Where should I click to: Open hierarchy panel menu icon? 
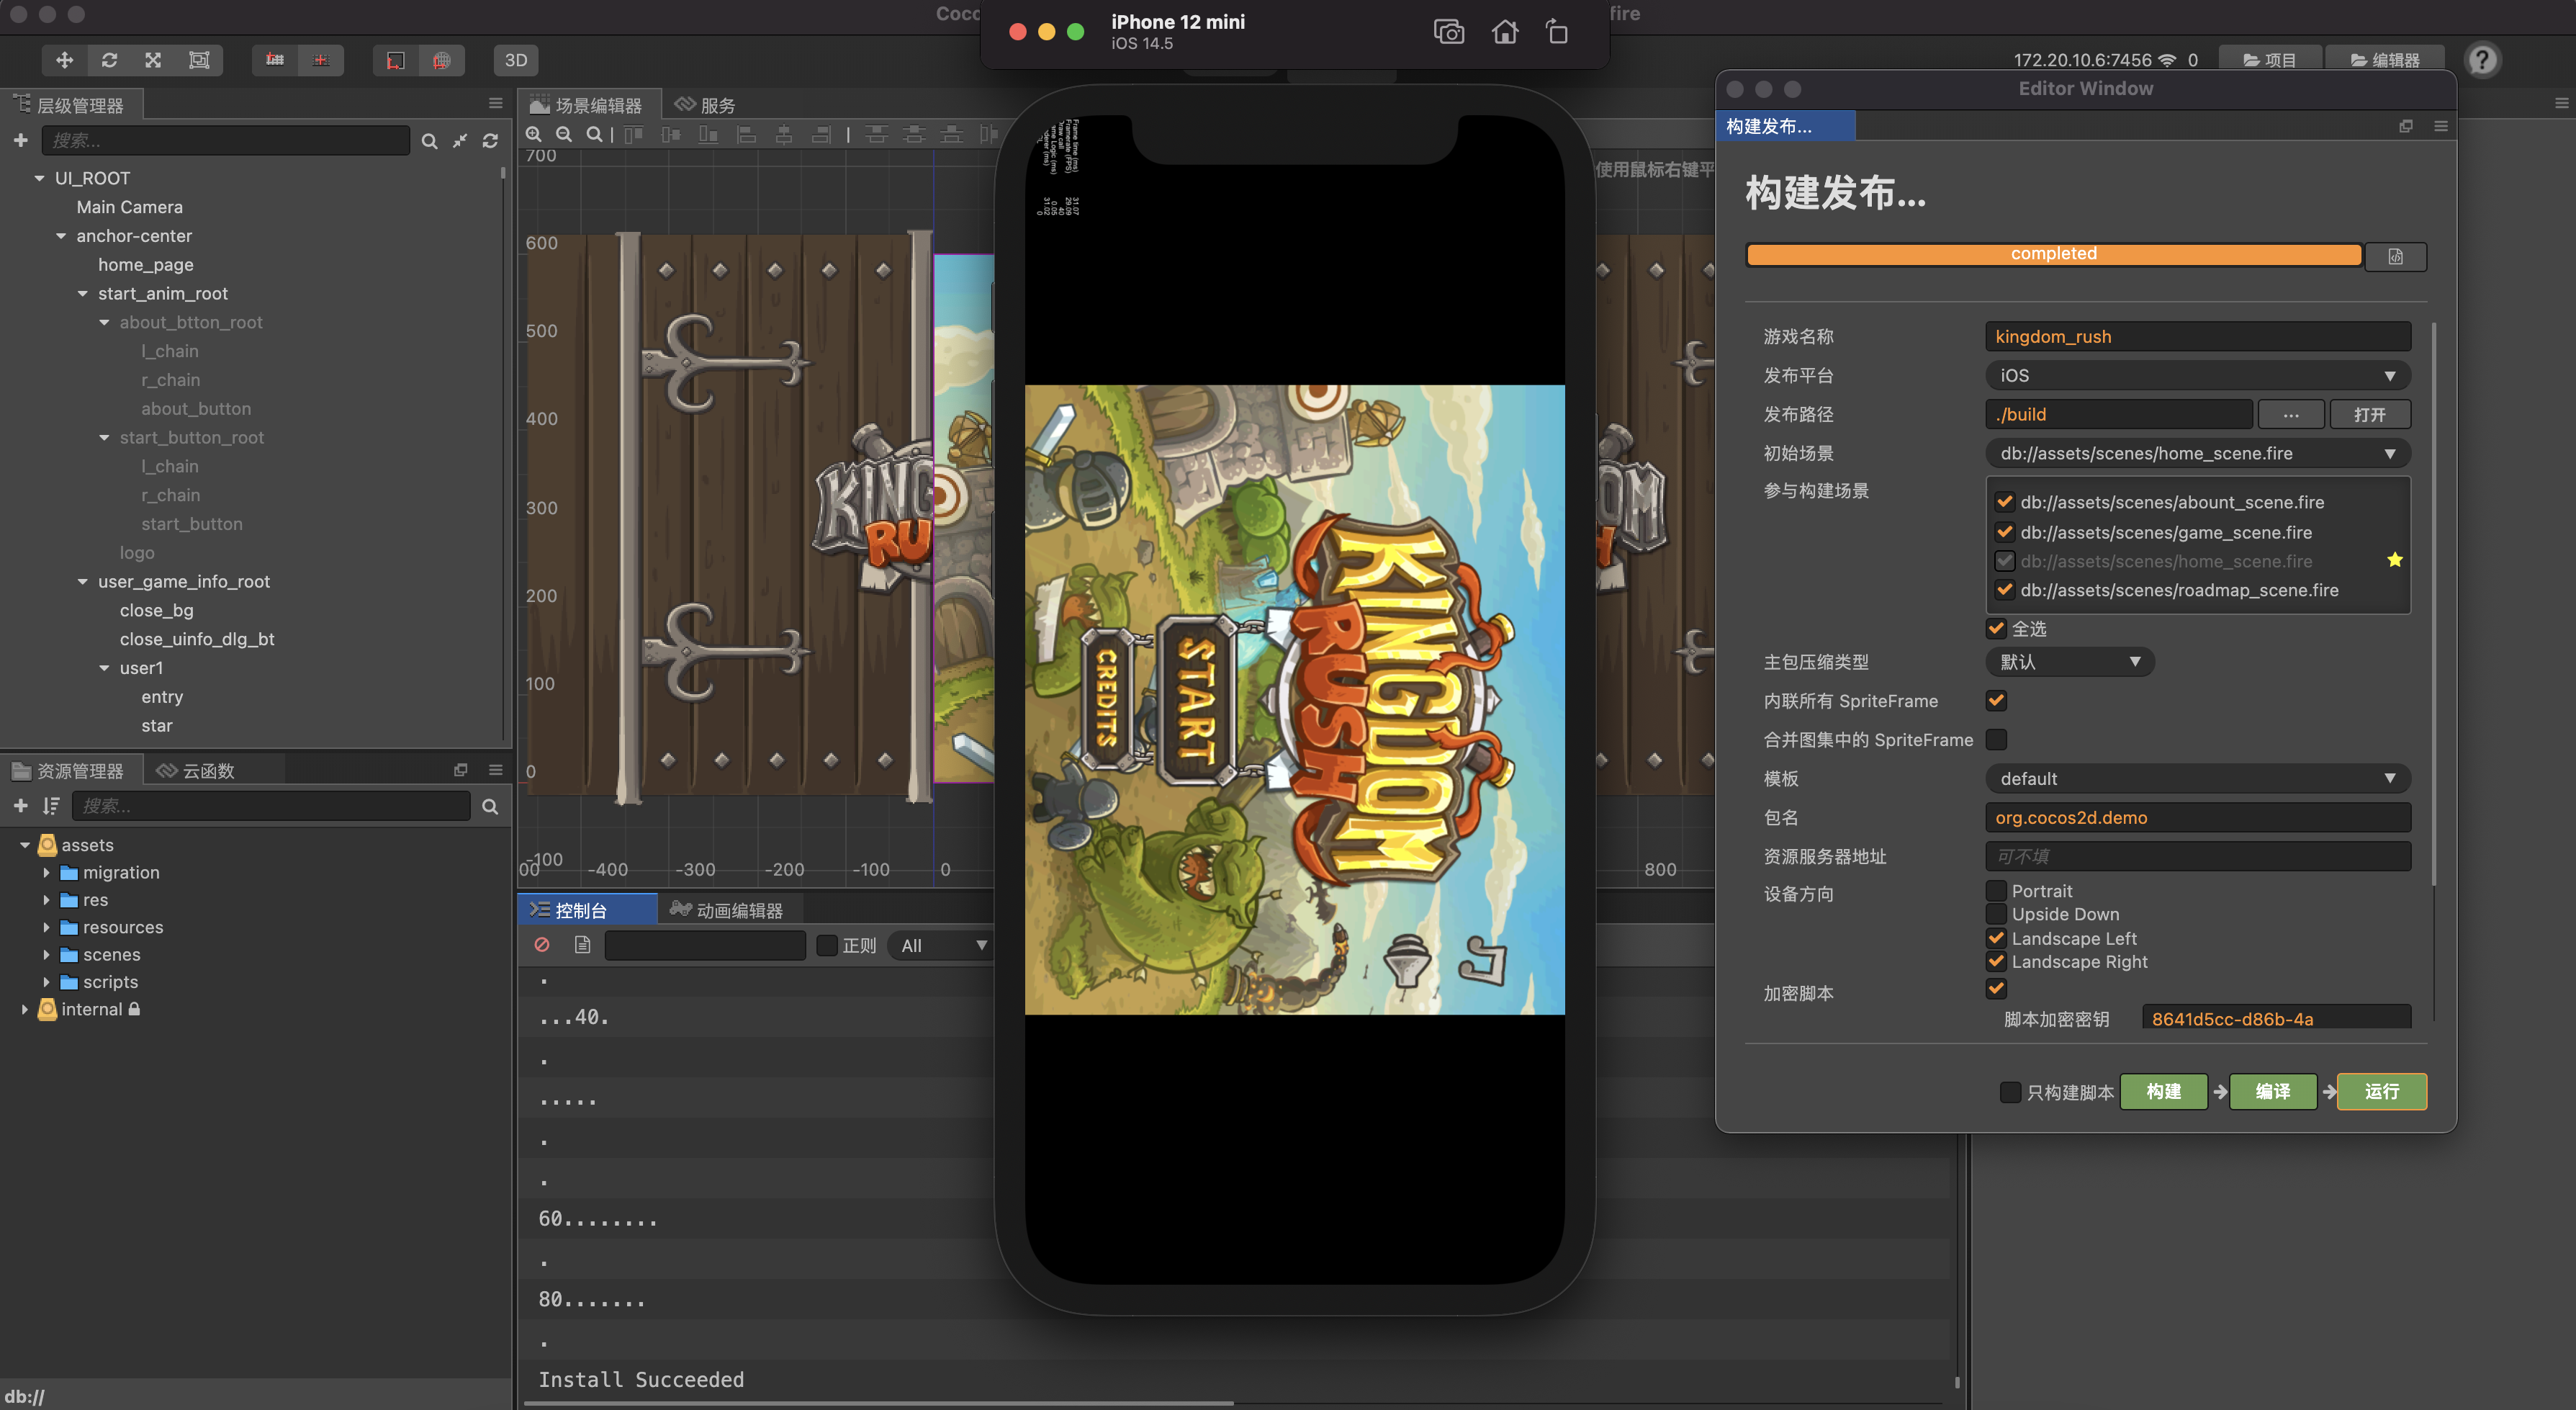(495, 103)
